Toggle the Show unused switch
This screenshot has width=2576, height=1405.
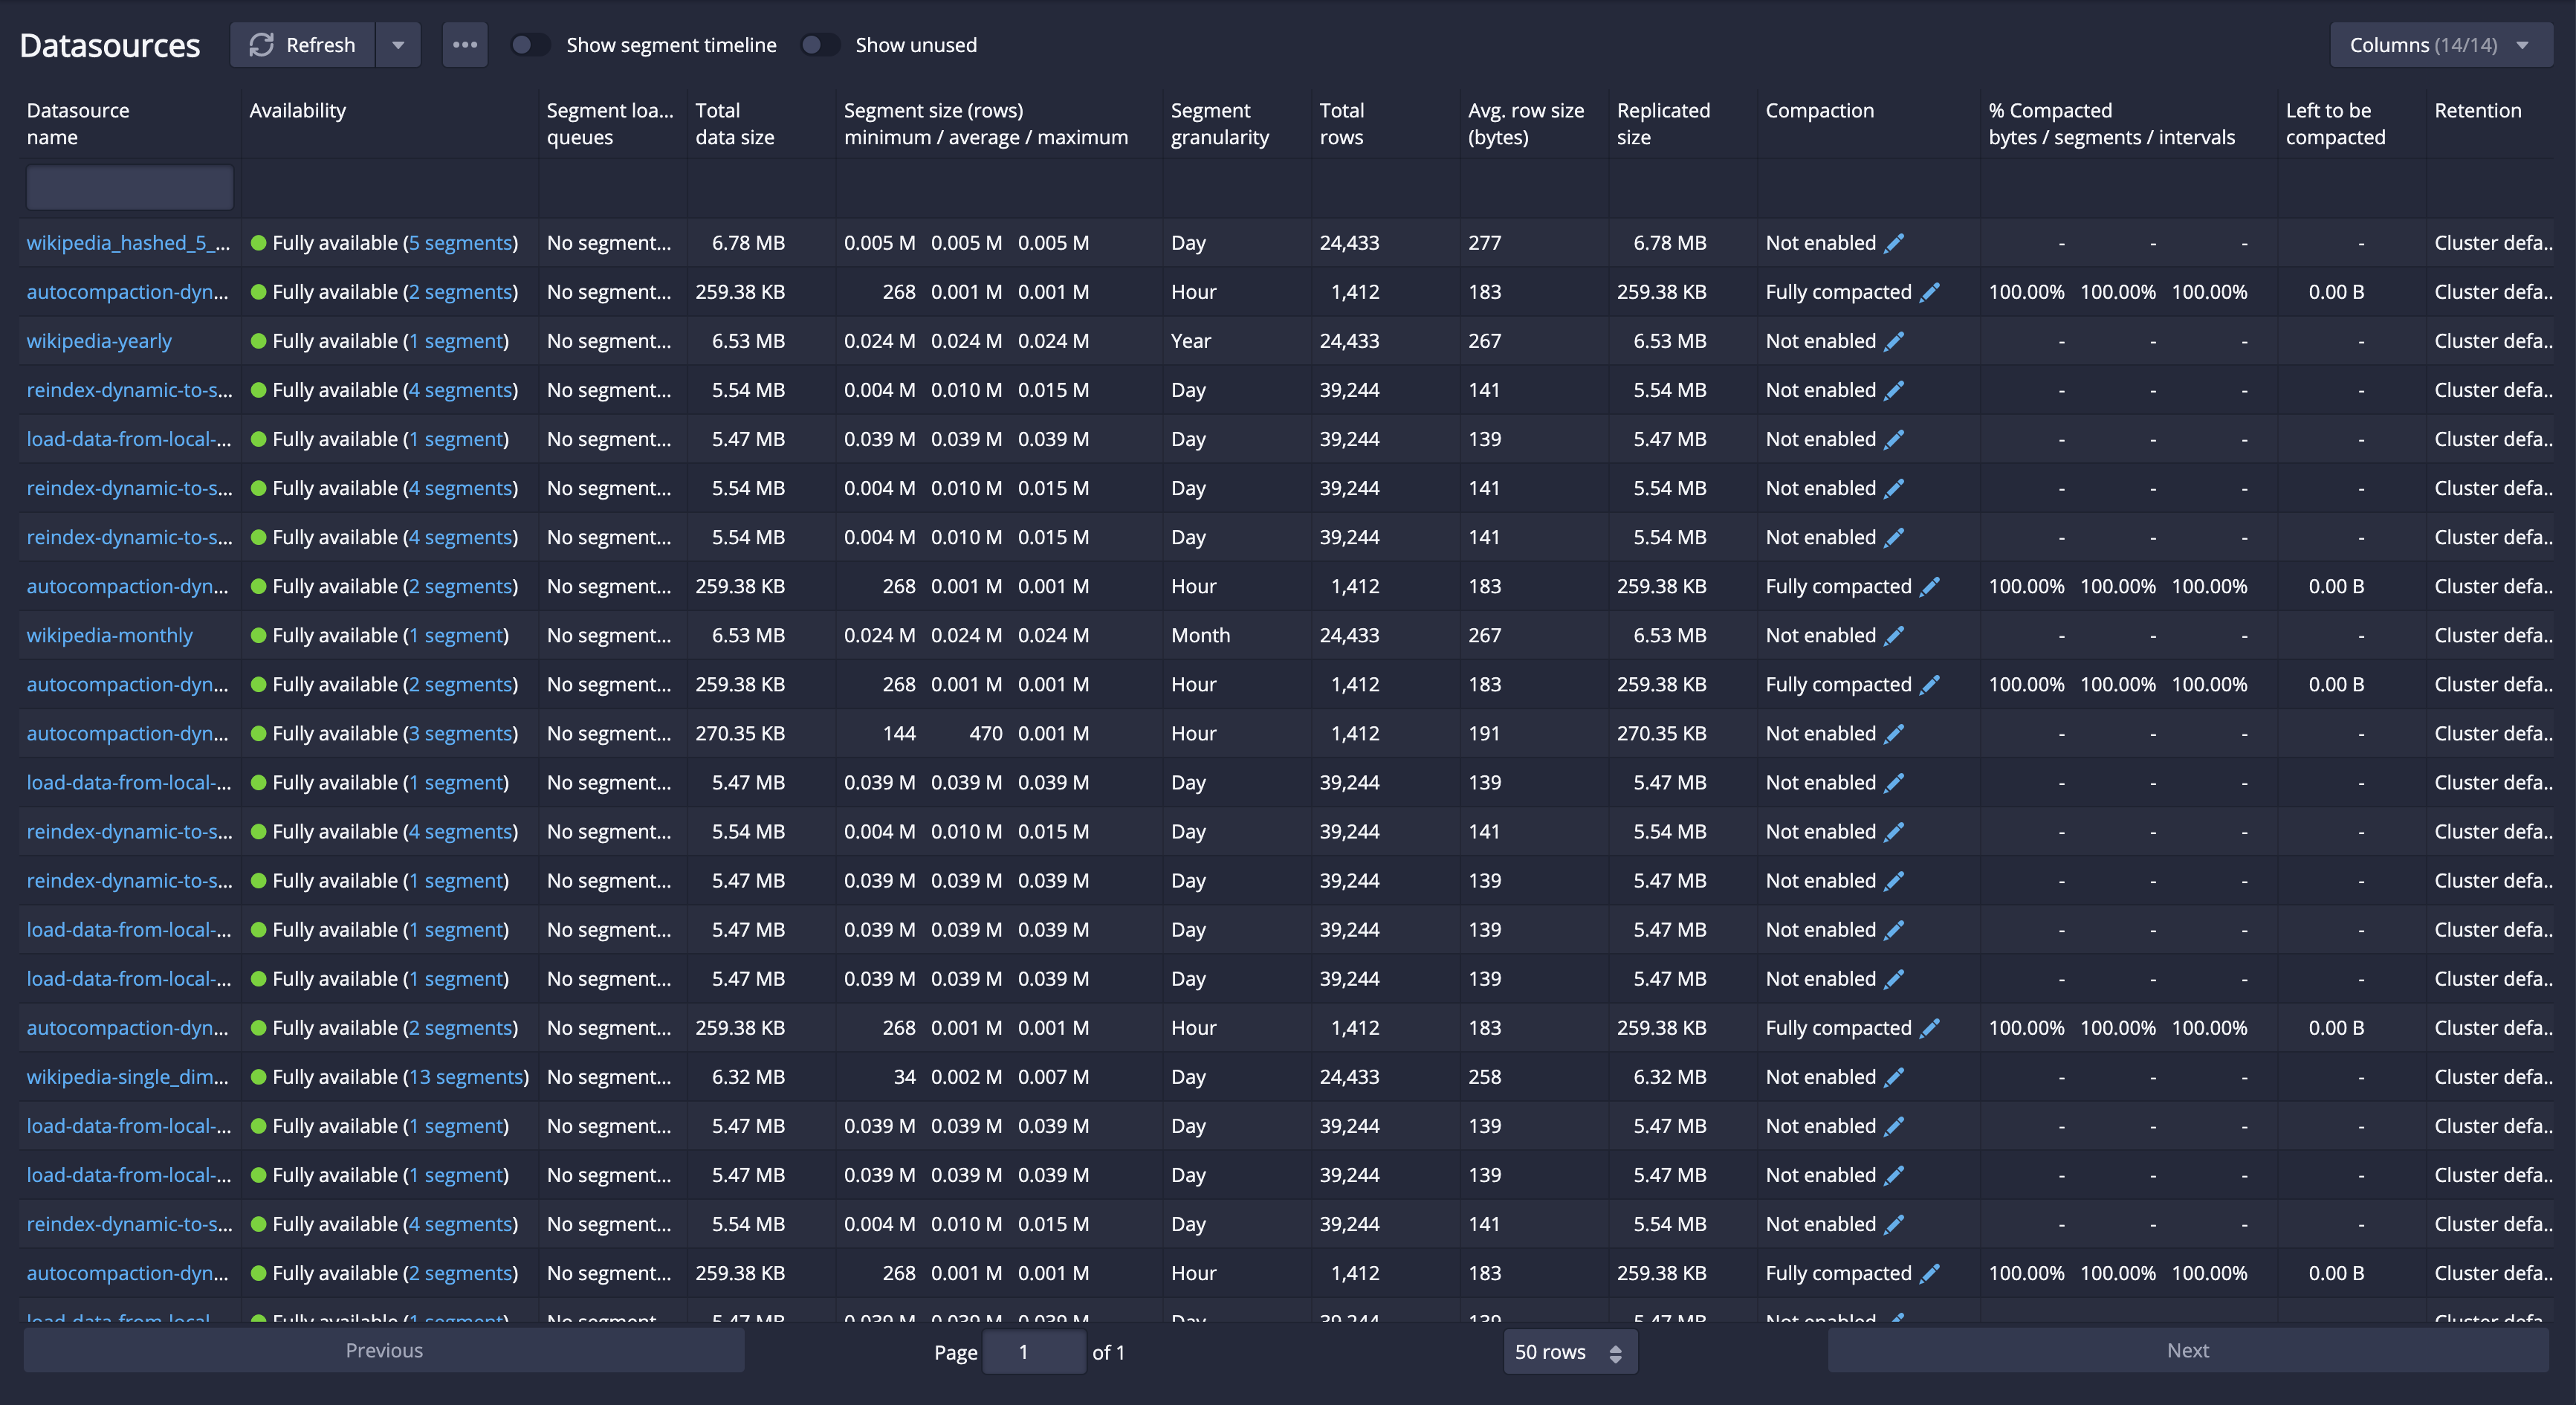coord(819,45)
